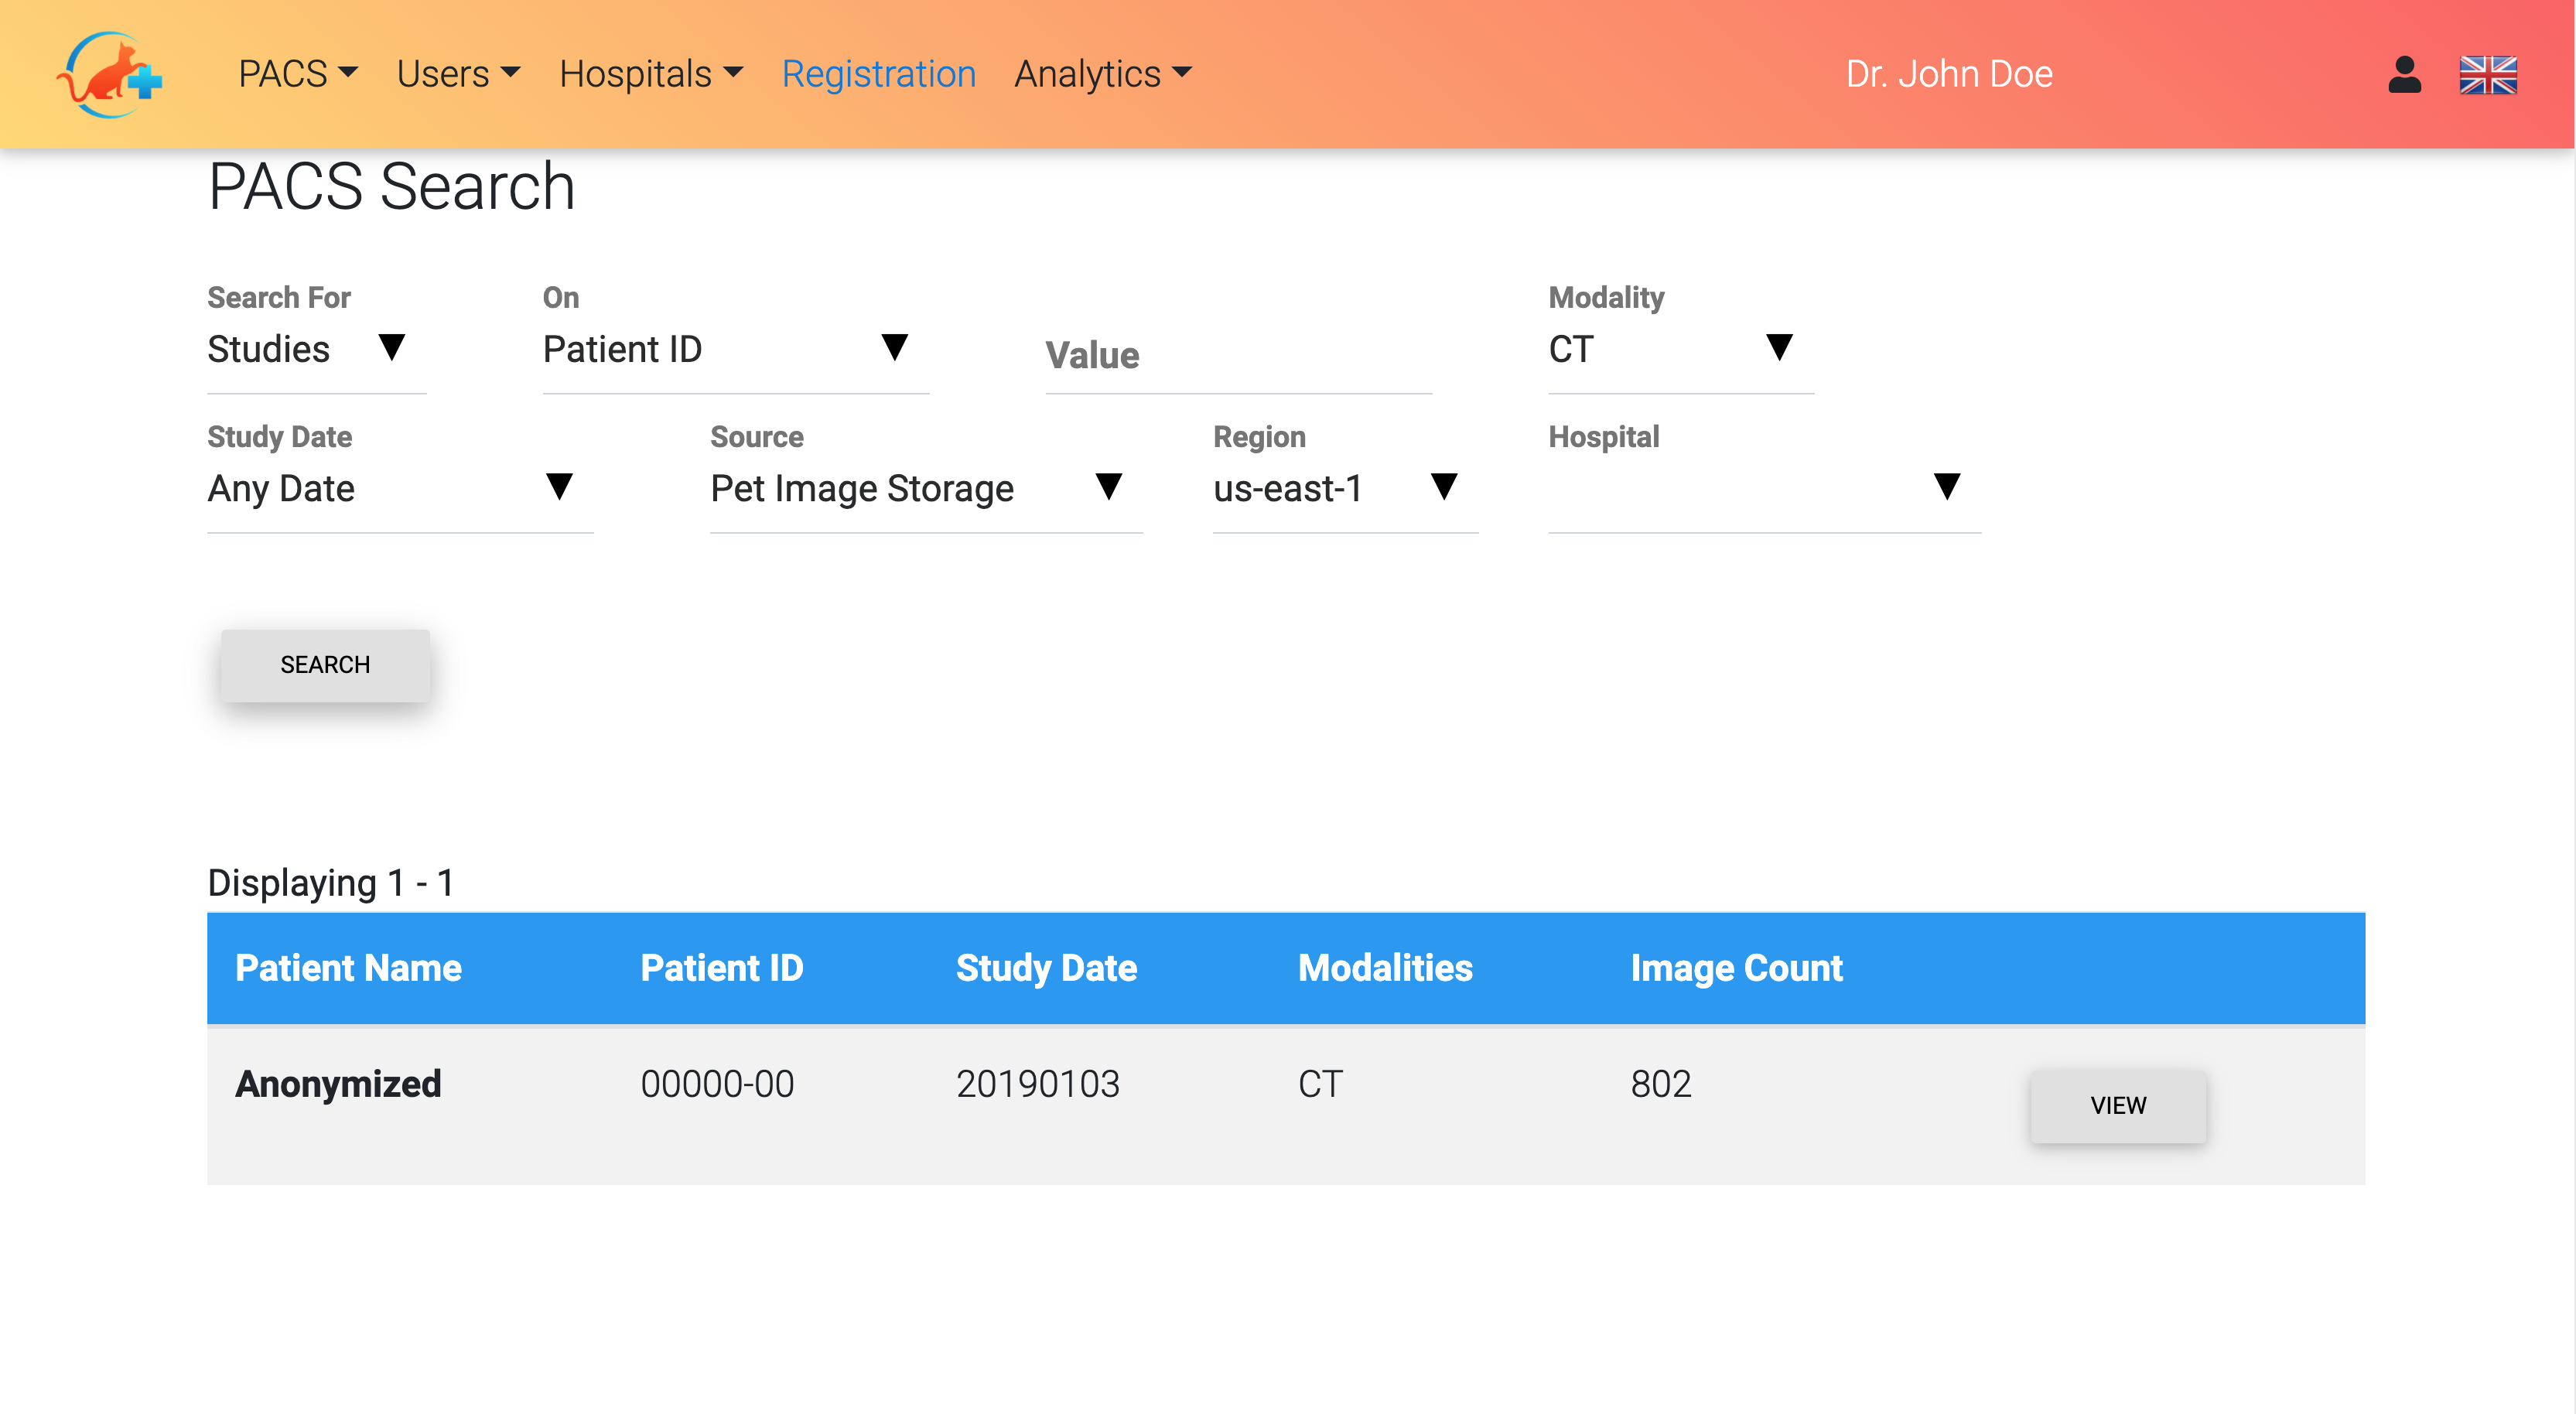Image resolution: width=2576 pixels, height=1414 pixels.
Task: Click the Displaying 1 - 1 text
Action: click(x=331, y=883)
